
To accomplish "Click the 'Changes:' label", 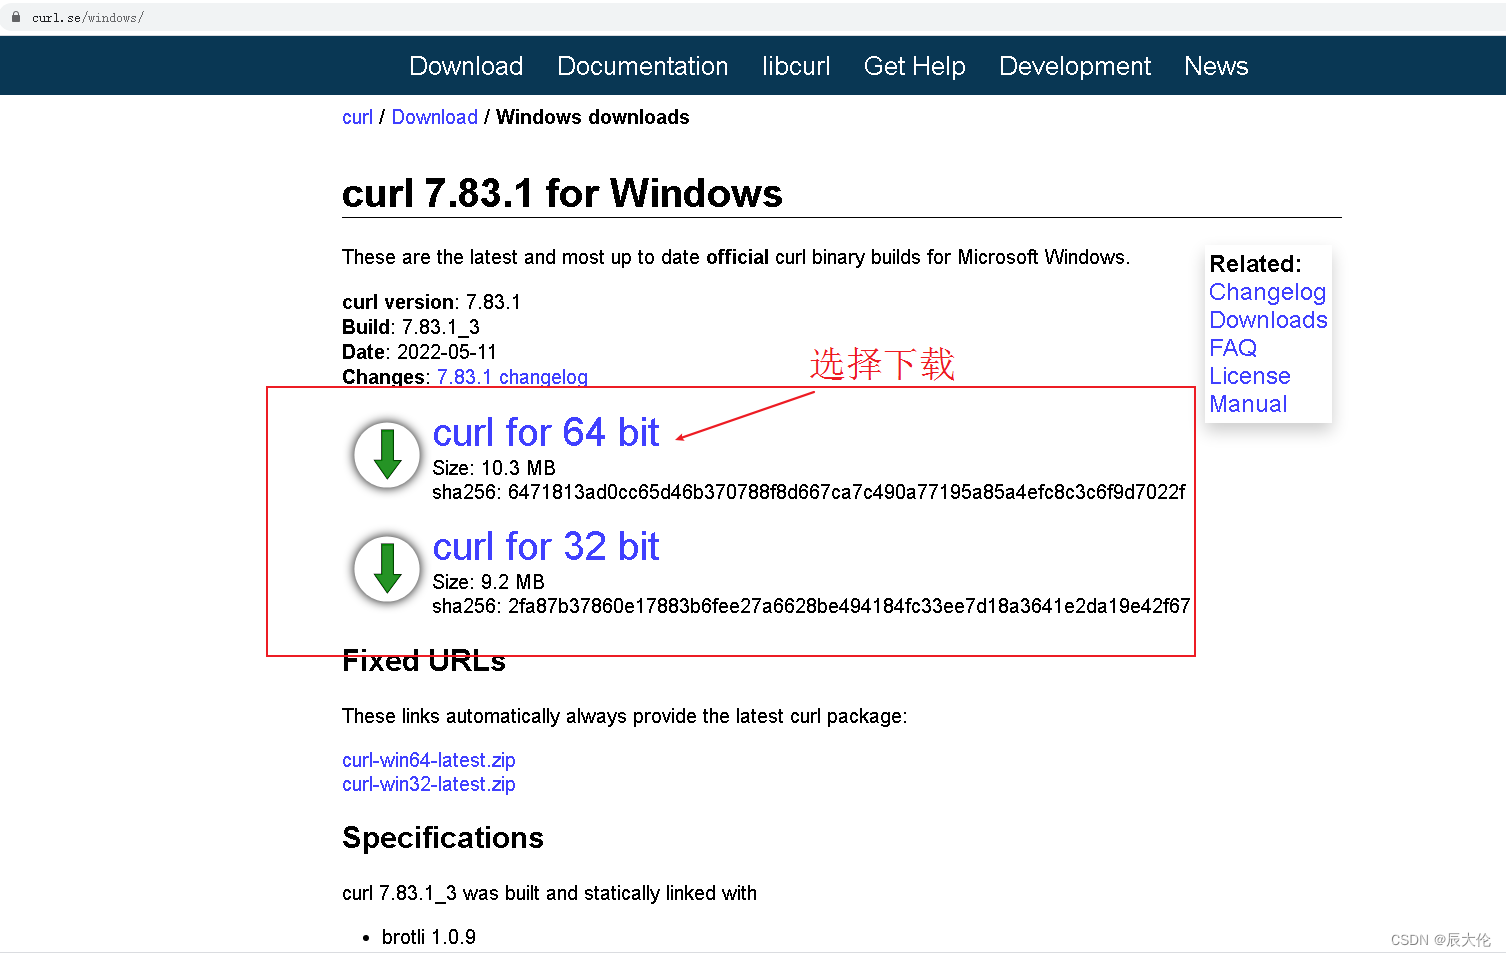I will [386, 377].
